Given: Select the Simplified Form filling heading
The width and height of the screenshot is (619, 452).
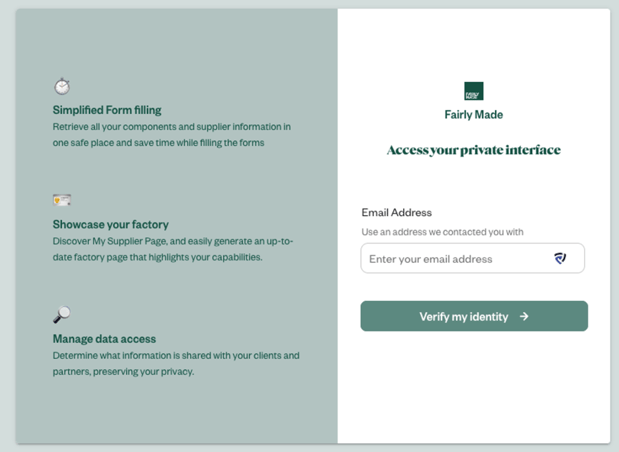Looking at the screenshot, I should 107,110.
